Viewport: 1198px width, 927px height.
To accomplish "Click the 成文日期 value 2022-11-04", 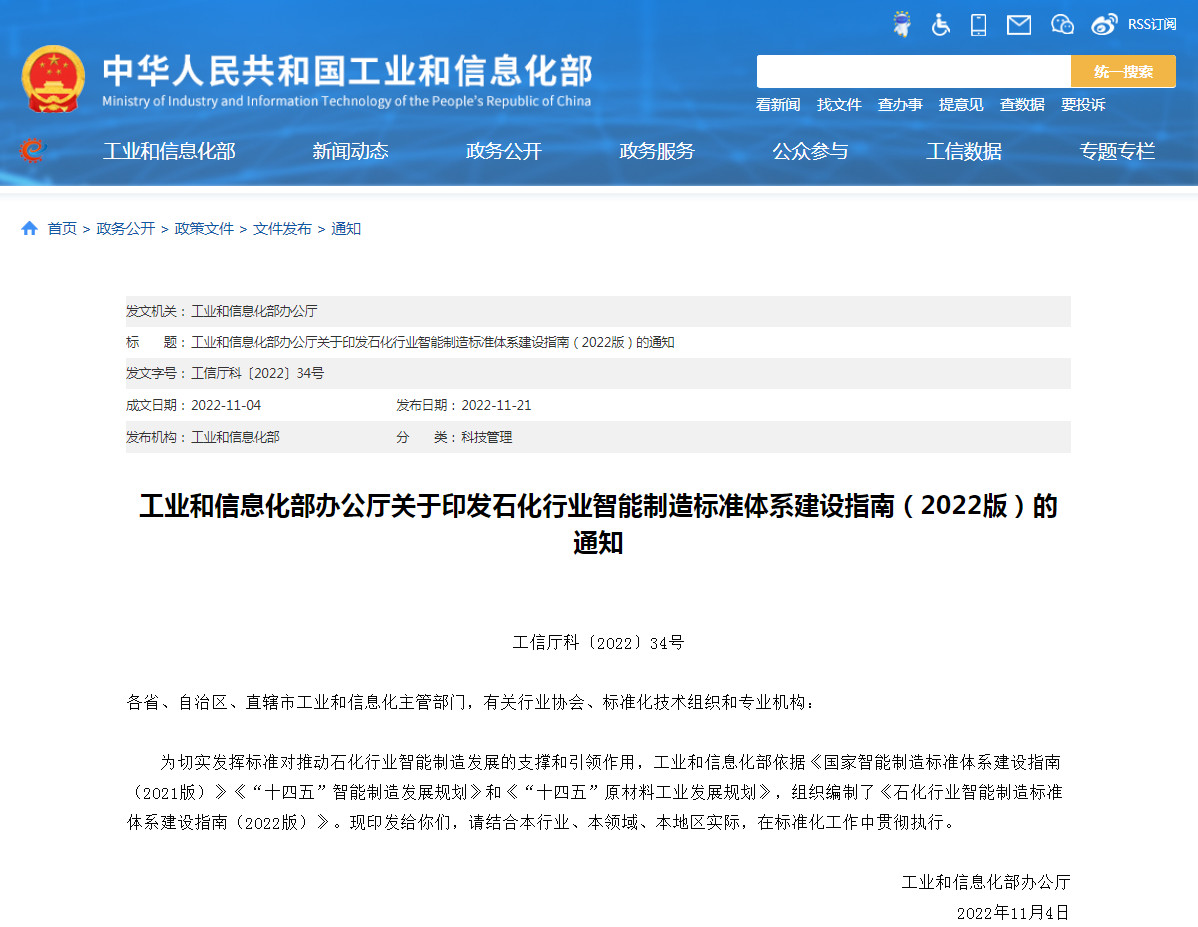I will (x=225, y=405).
